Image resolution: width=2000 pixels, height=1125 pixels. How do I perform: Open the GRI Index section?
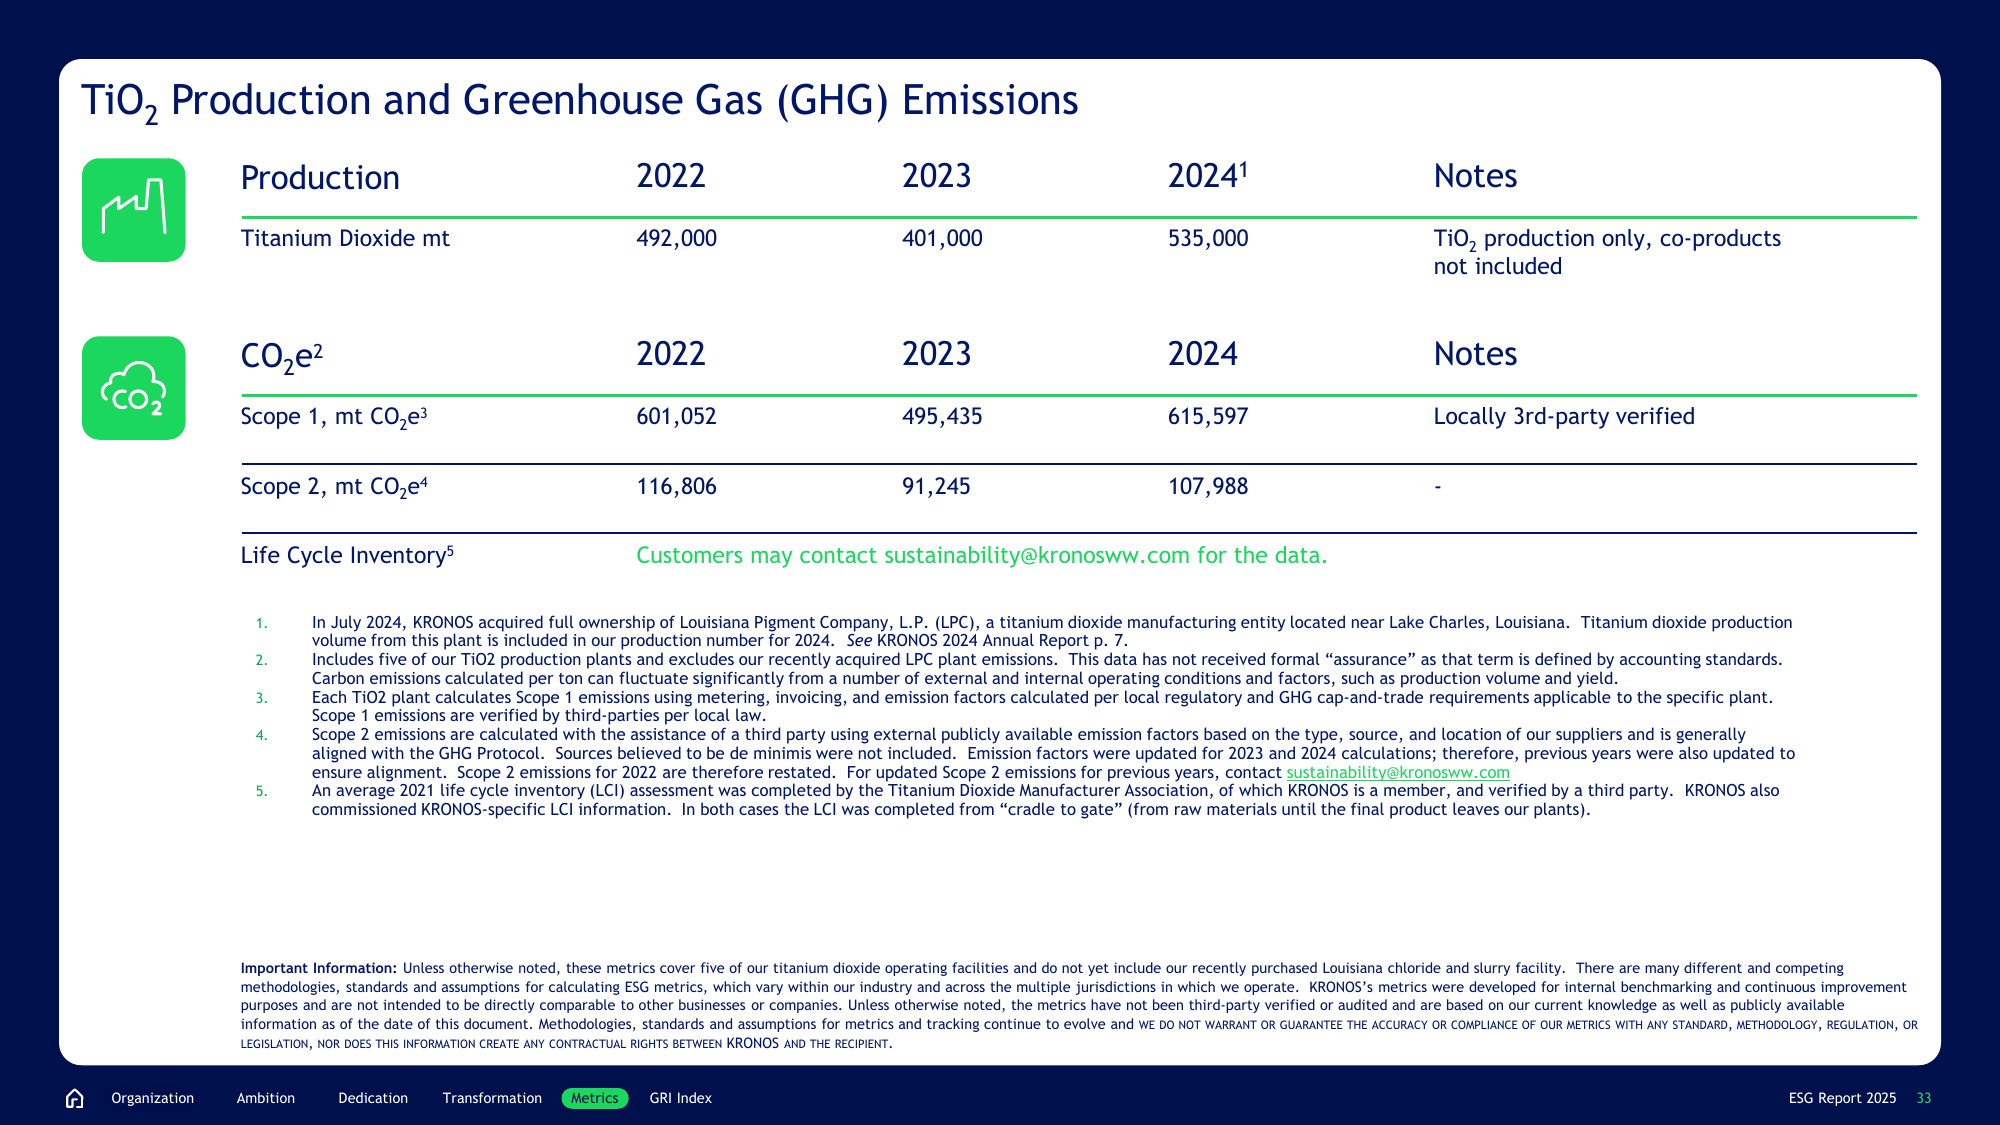681,1098
